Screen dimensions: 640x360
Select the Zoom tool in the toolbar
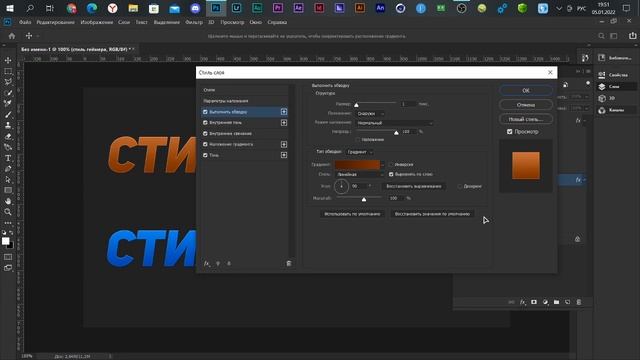pyautogui.click(x=8, y=212)
